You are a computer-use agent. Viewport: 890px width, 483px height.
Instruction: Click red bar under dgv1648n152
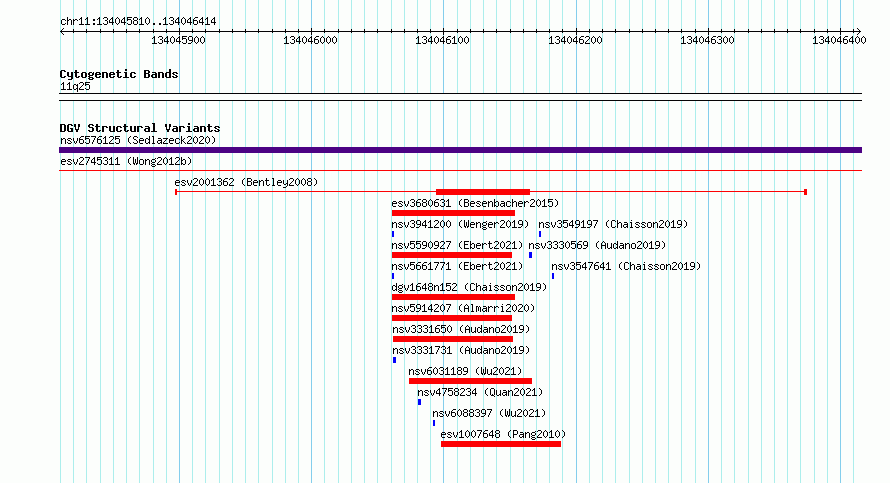tap(453, 297)
